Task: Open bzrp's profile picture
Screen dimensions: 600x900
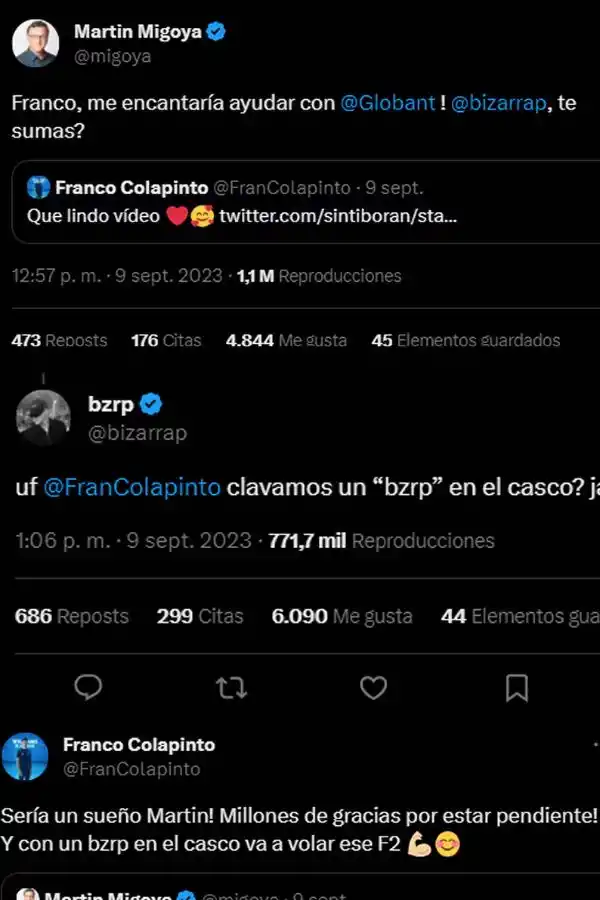Action: (41, 416)
